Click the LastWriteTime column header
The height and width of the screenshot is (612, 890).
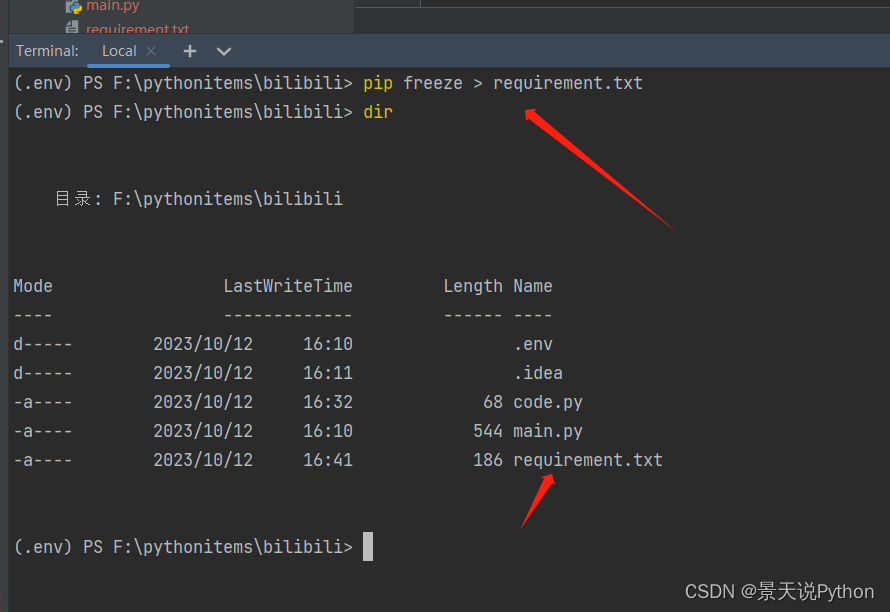[288, 286]
